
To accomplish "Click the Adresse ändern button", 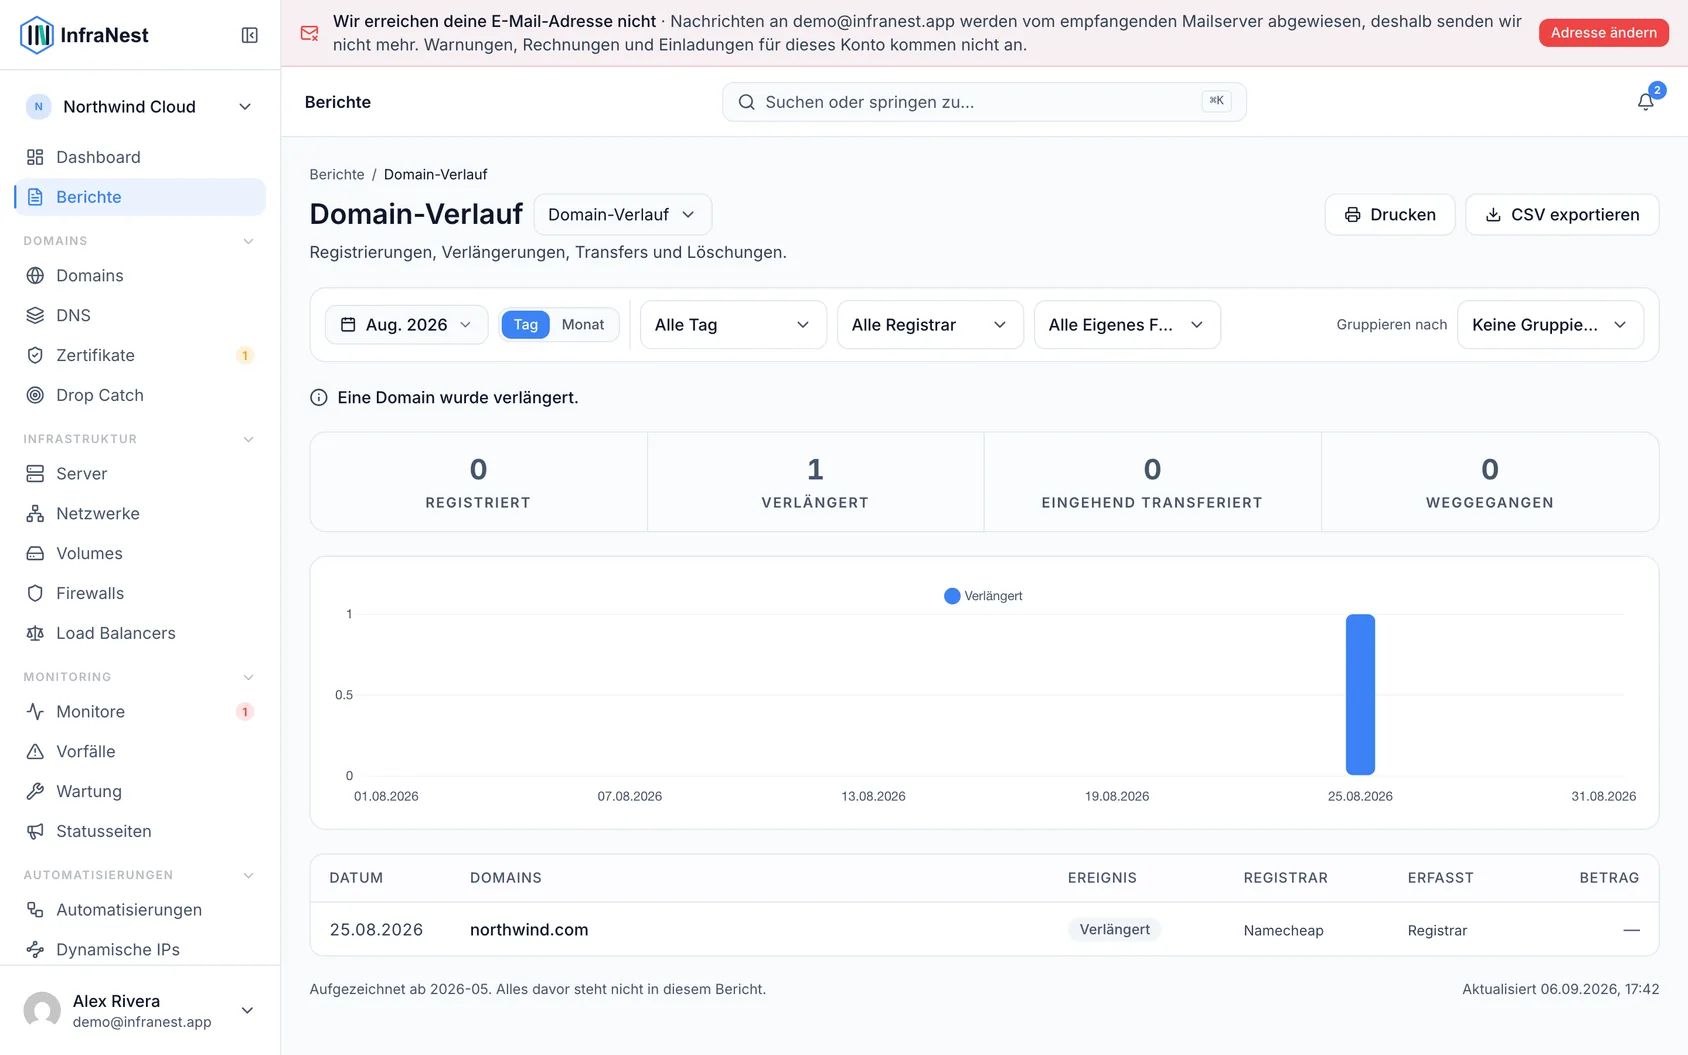I will (1603, 33).
